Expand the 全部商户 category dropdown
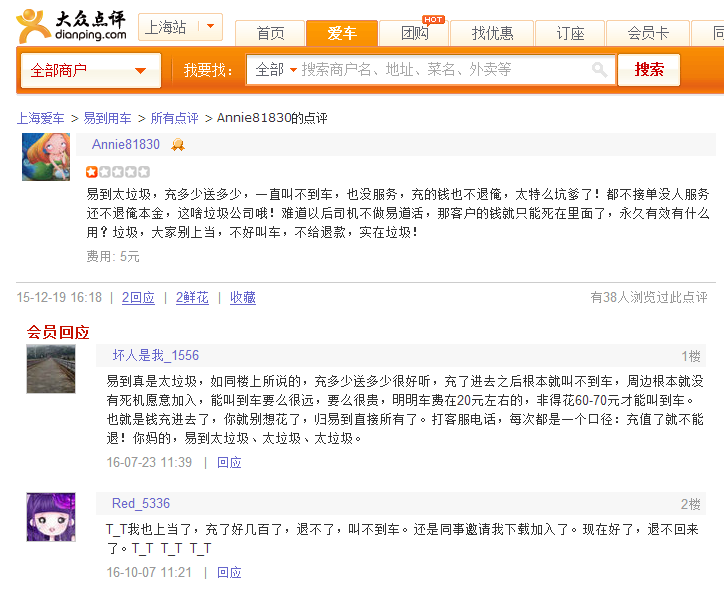 (x=91, y=70)
